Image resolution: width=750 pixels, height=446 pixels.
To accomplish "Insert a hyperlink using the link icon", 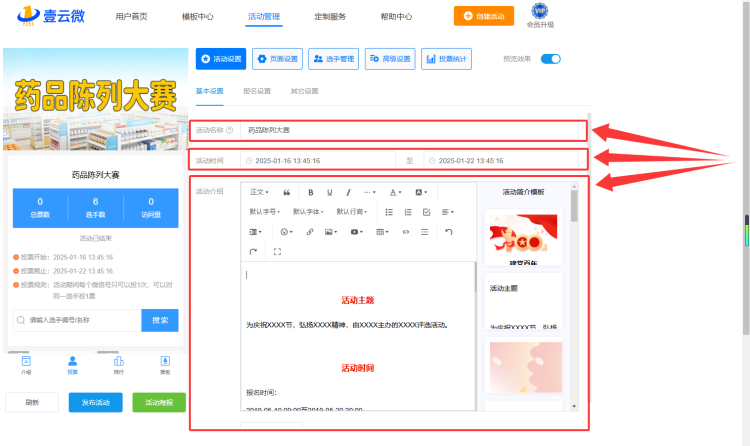I will (x=309, y=232).
